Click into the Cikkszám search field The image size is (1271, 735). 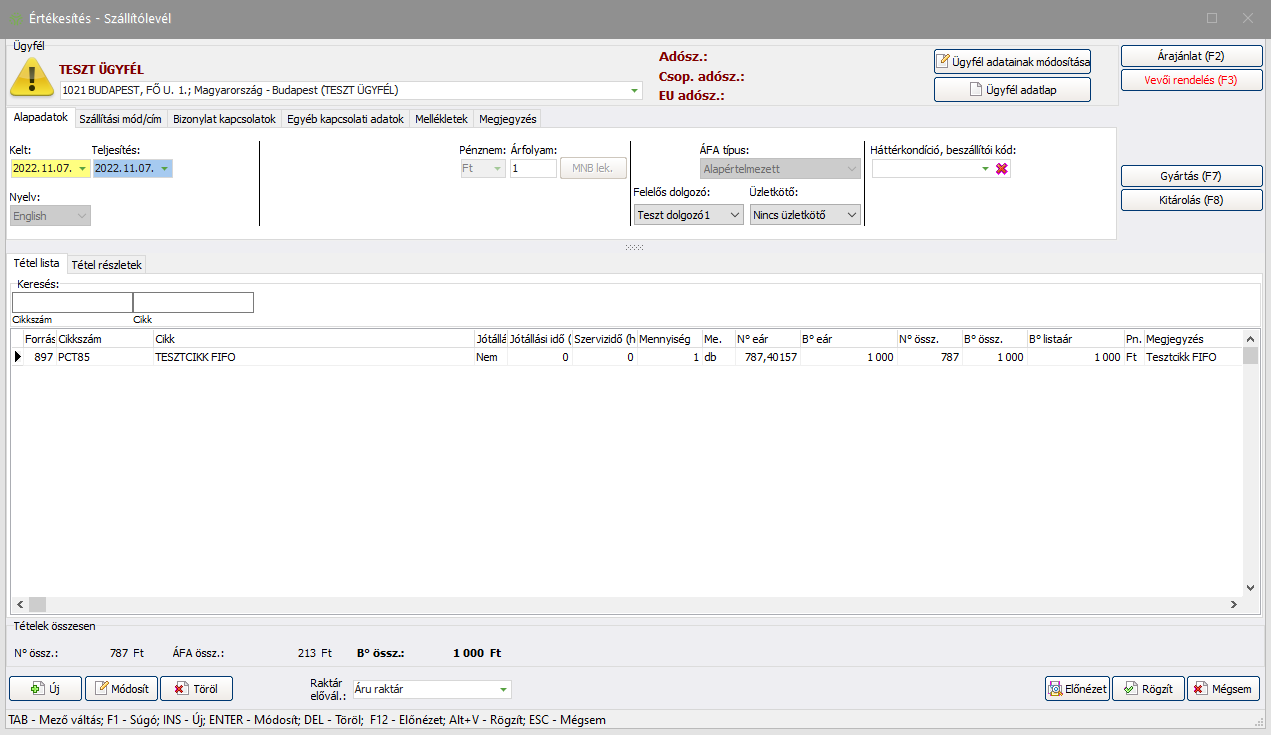point(72,302)
